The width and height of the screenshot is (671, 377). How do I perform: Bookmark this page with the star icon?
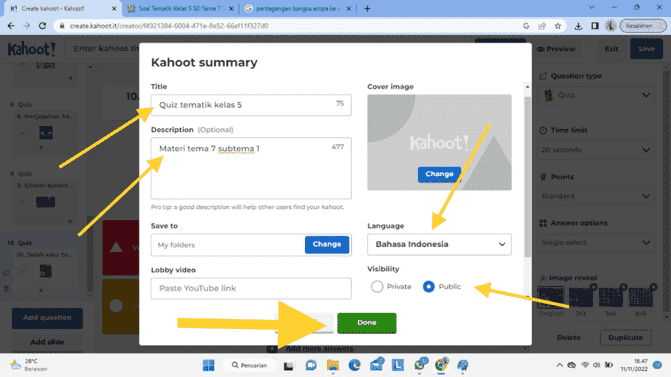558,26
